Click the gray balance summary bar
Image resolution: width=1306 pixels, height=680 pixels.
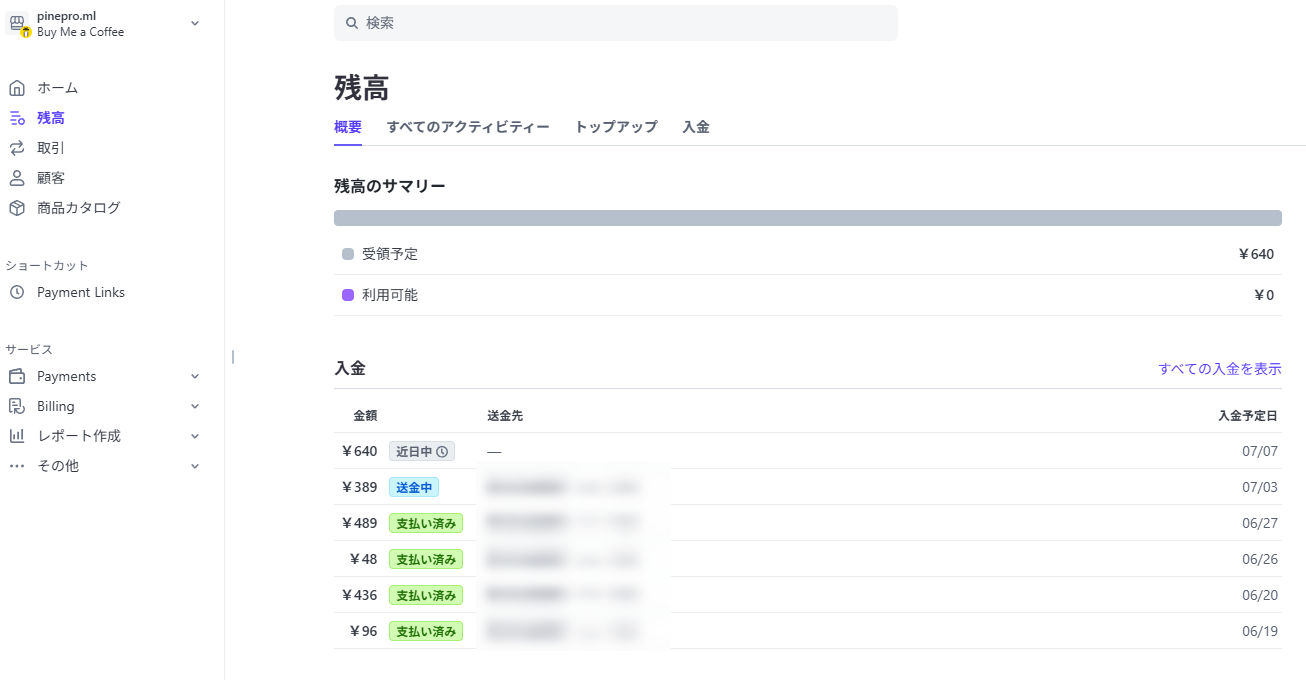pos(807,218)
